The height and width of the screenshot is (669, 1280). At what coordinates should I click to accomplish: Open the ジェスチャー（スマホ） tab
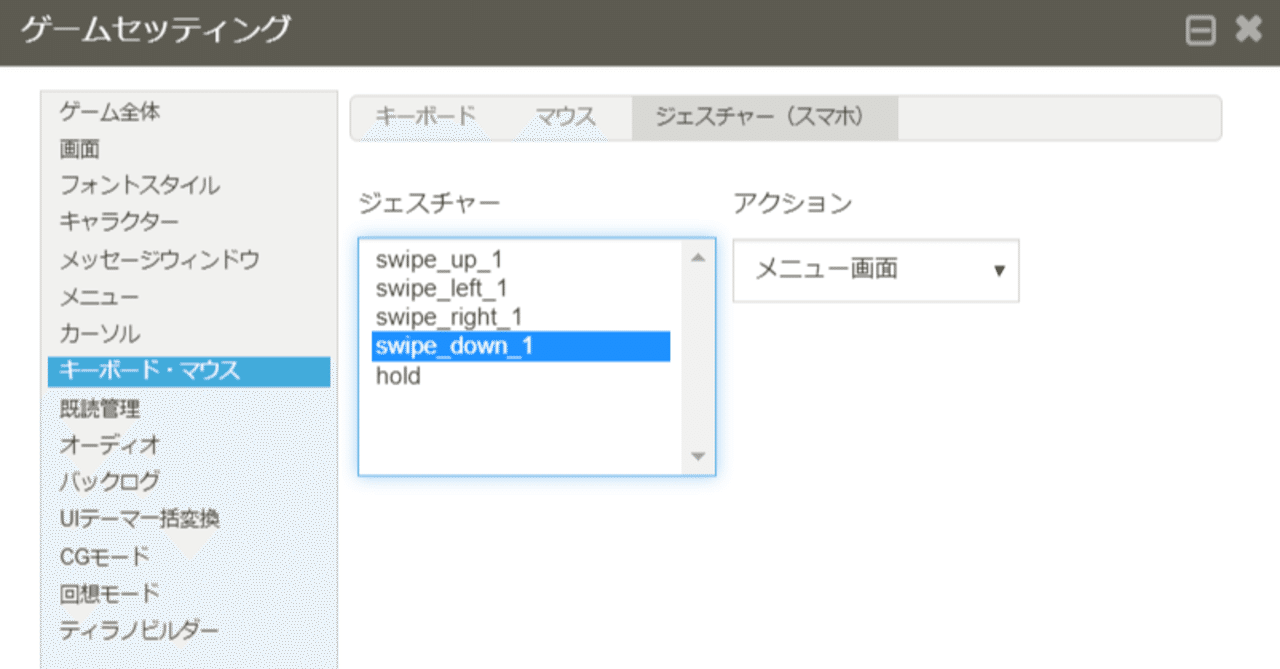tap(762, 116)
